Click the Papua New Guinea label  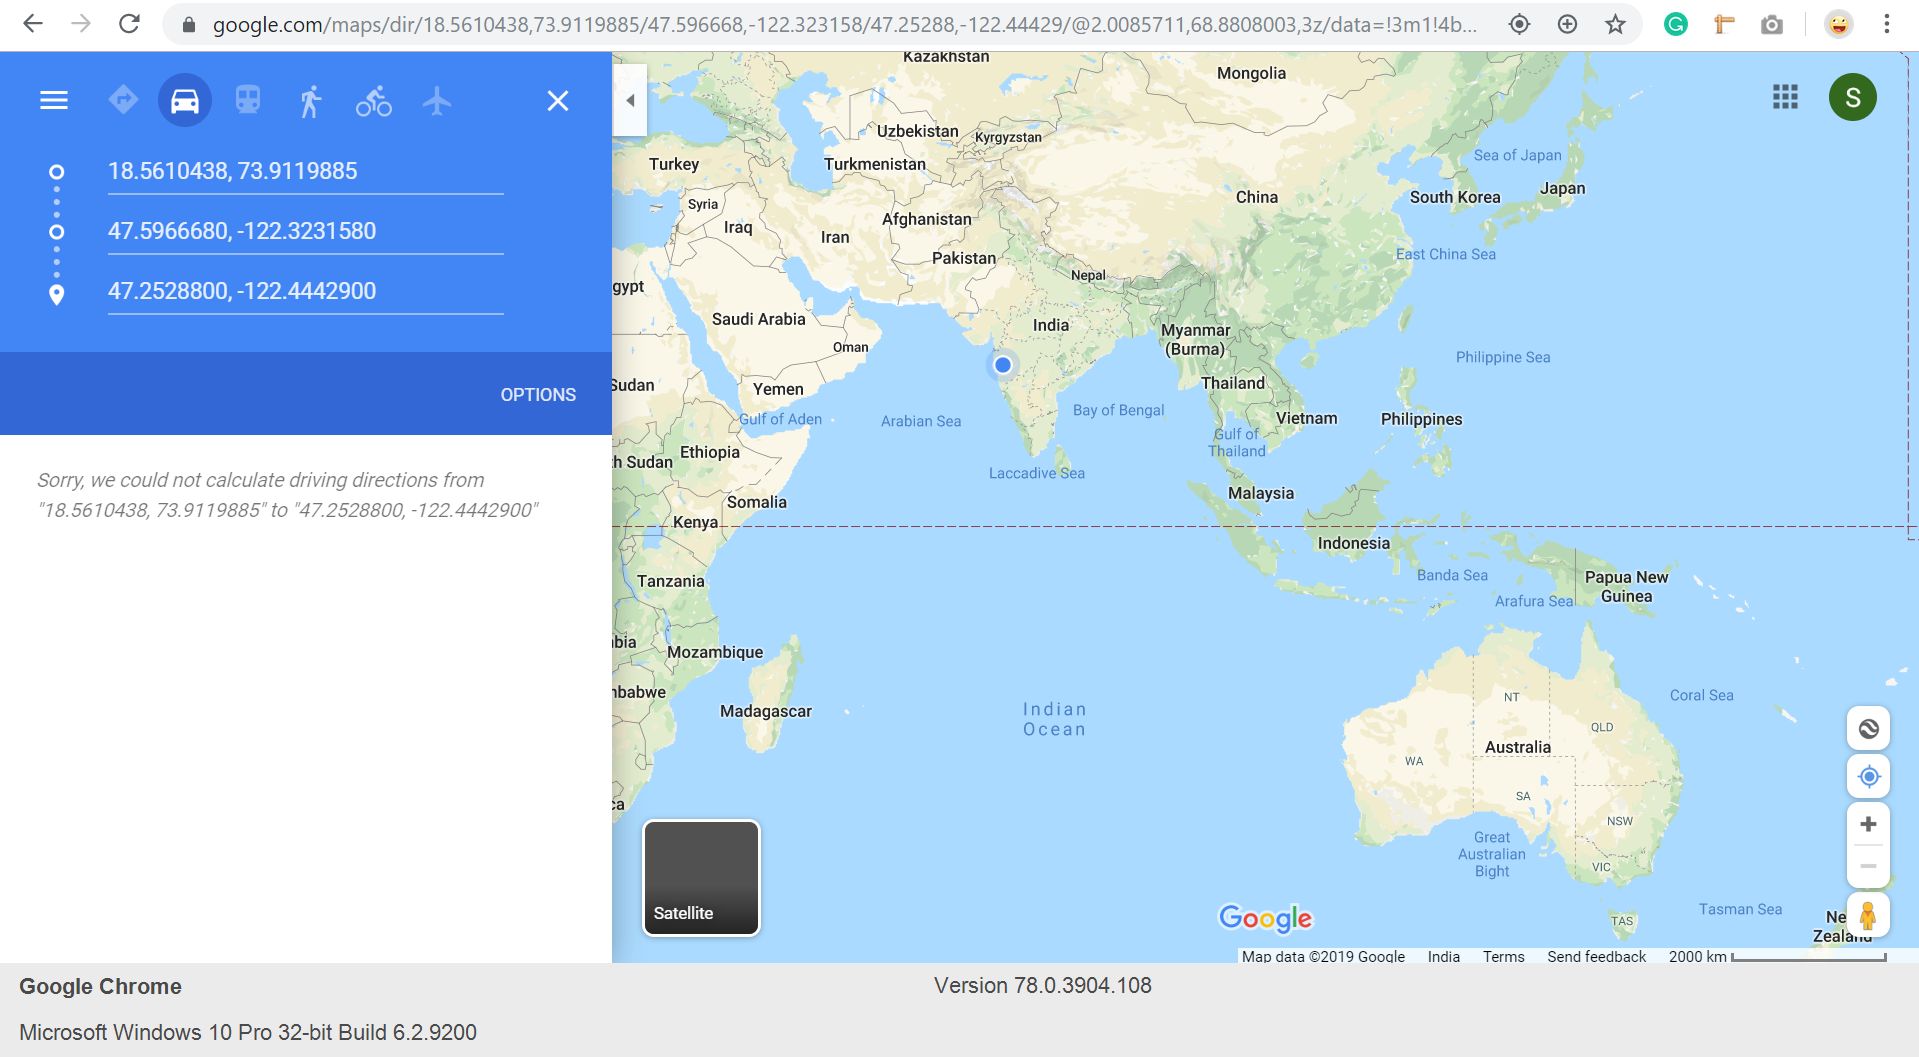coord(1627,587)
